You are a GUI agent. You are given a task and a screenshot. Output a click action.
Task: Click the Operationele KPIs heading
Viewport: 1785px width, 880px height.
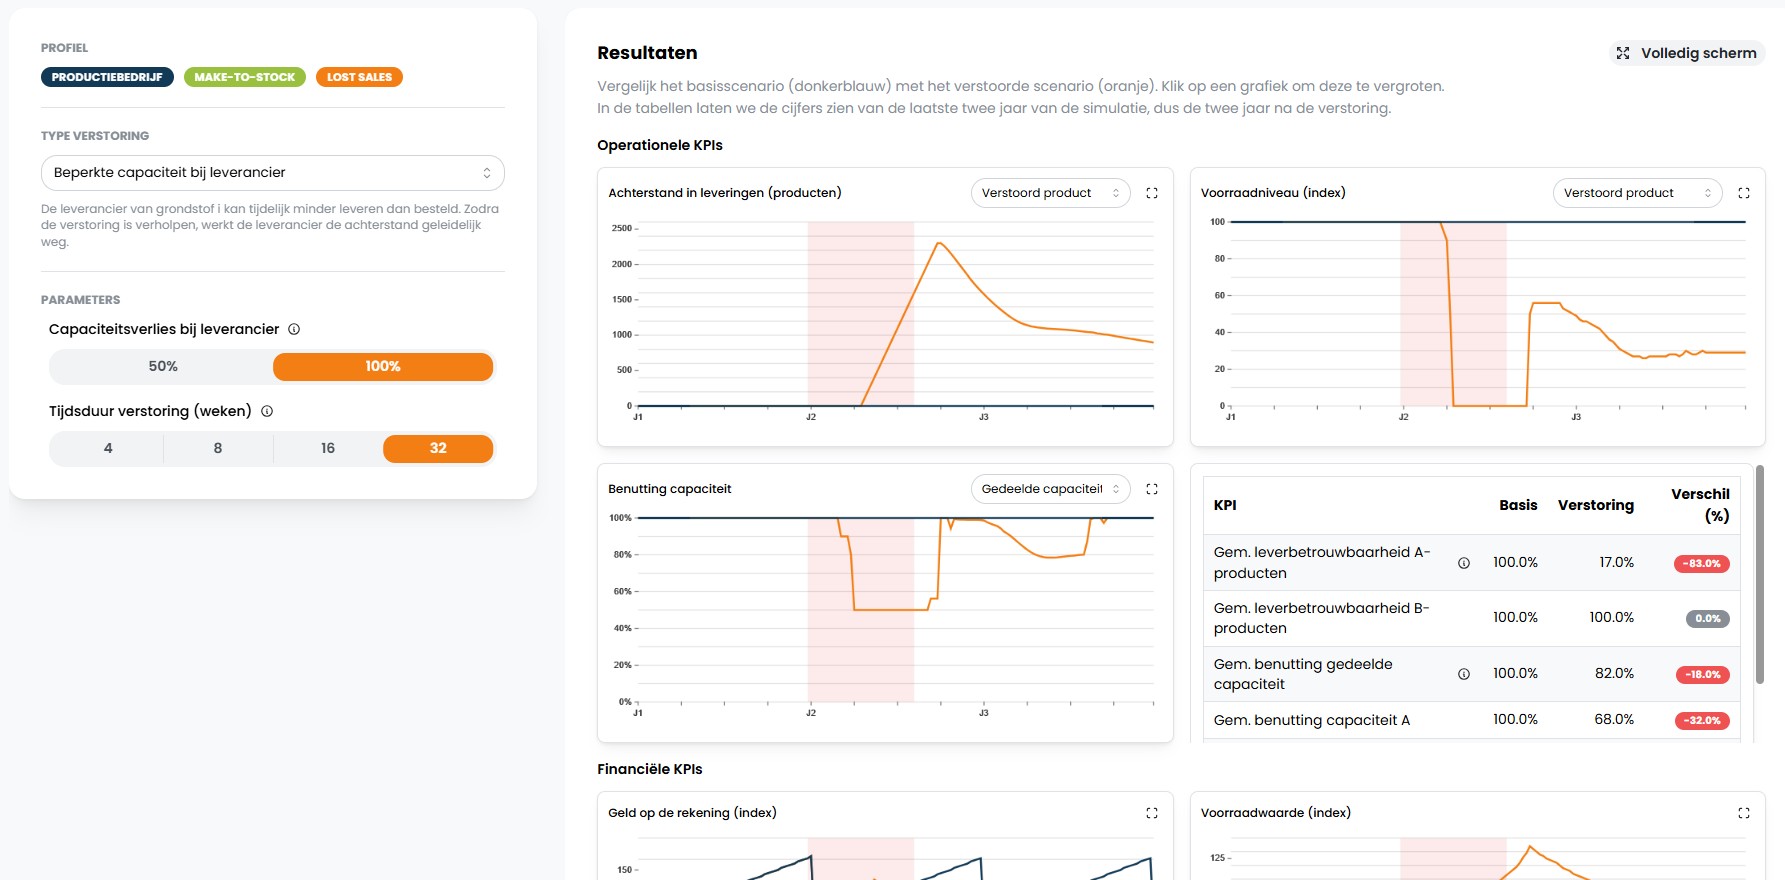(660, 145)
